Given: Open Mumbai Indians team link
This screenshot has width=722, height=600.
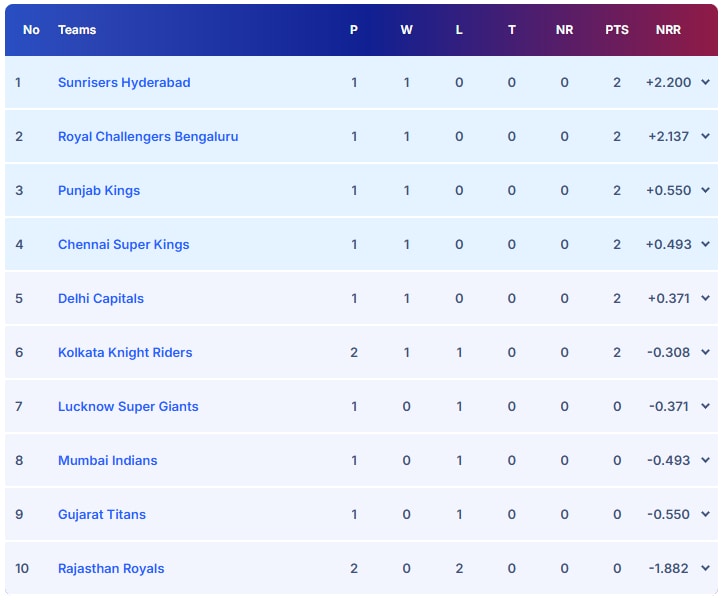Looking at the screenshot, I should pos(107,461).
